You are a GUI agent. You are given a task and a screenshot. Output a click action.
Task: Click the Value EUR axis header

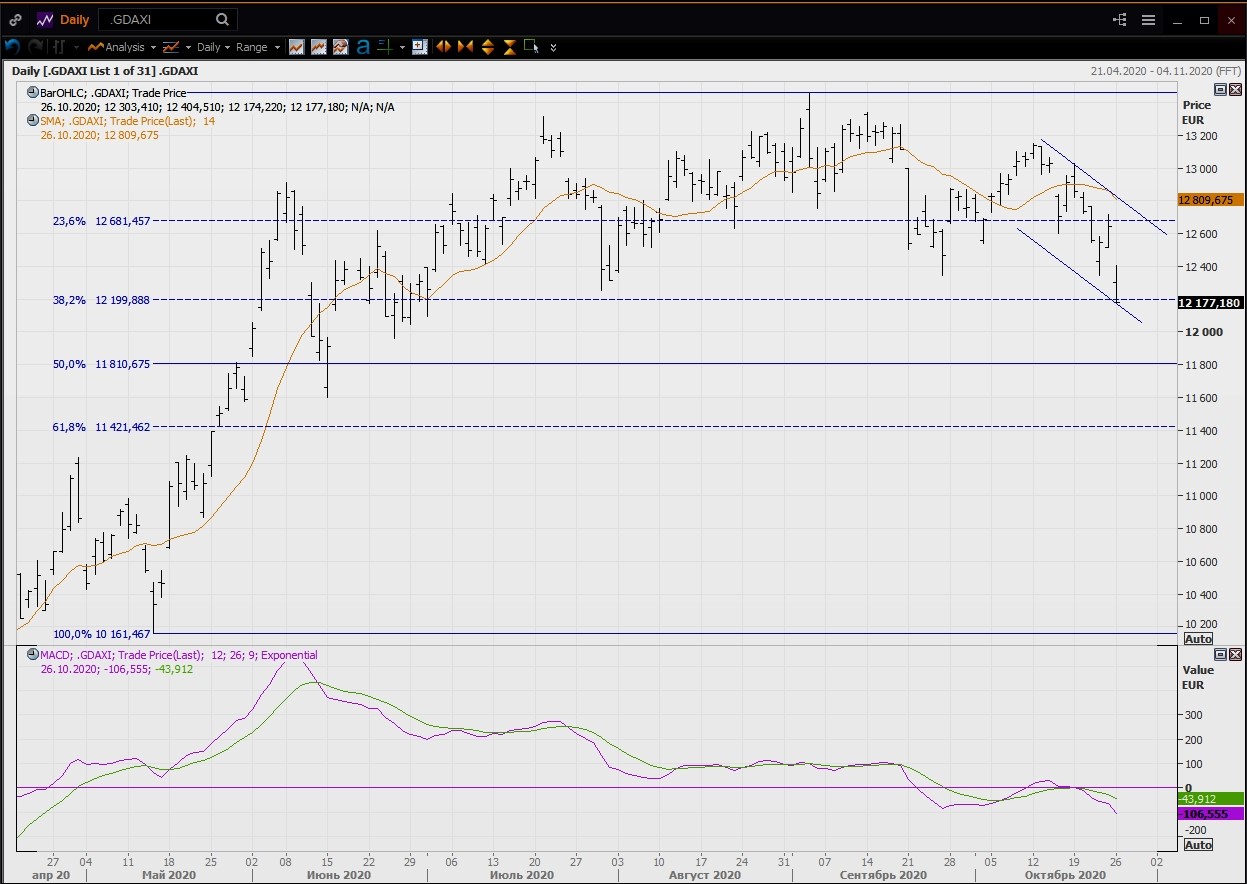coord(1197,677)
